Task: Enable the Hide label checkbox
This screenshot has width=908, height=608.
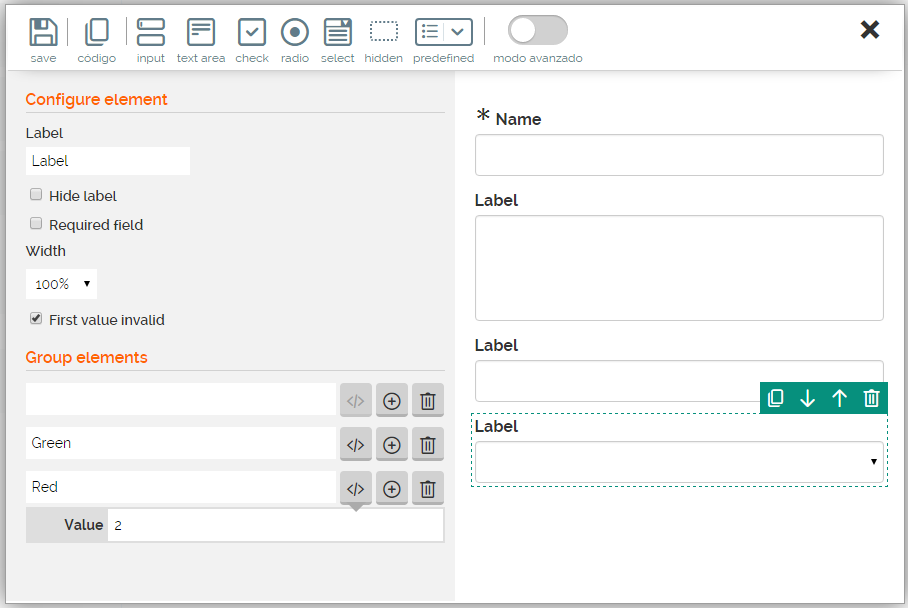Action: click(x=36, y=195)
